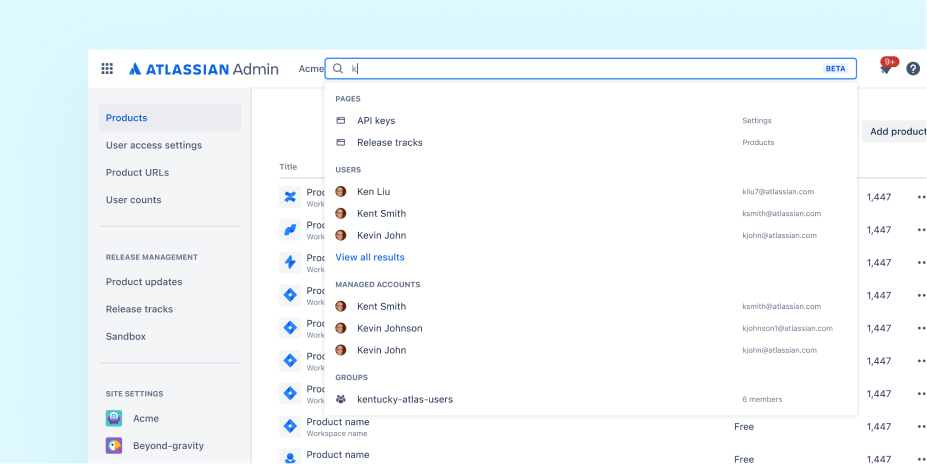Click the Atlassian Admin logo

204,69
